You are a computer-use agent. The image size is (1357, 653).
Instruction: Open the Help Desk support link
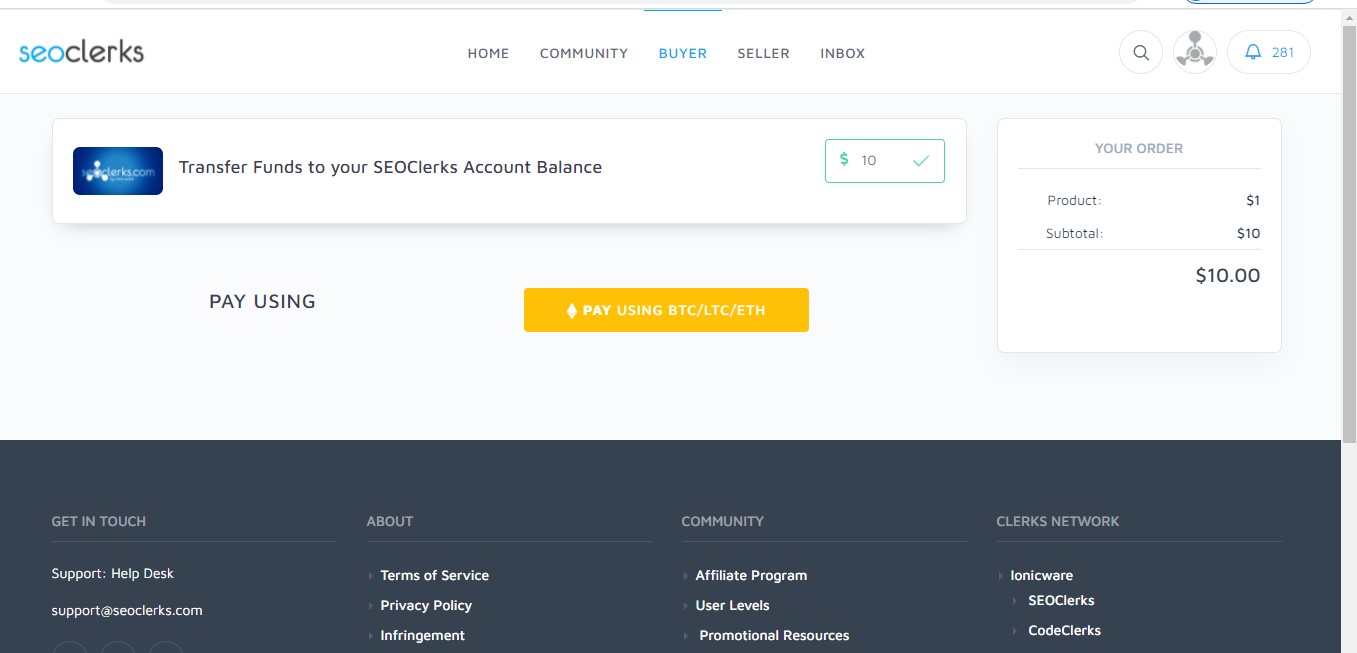142,573
